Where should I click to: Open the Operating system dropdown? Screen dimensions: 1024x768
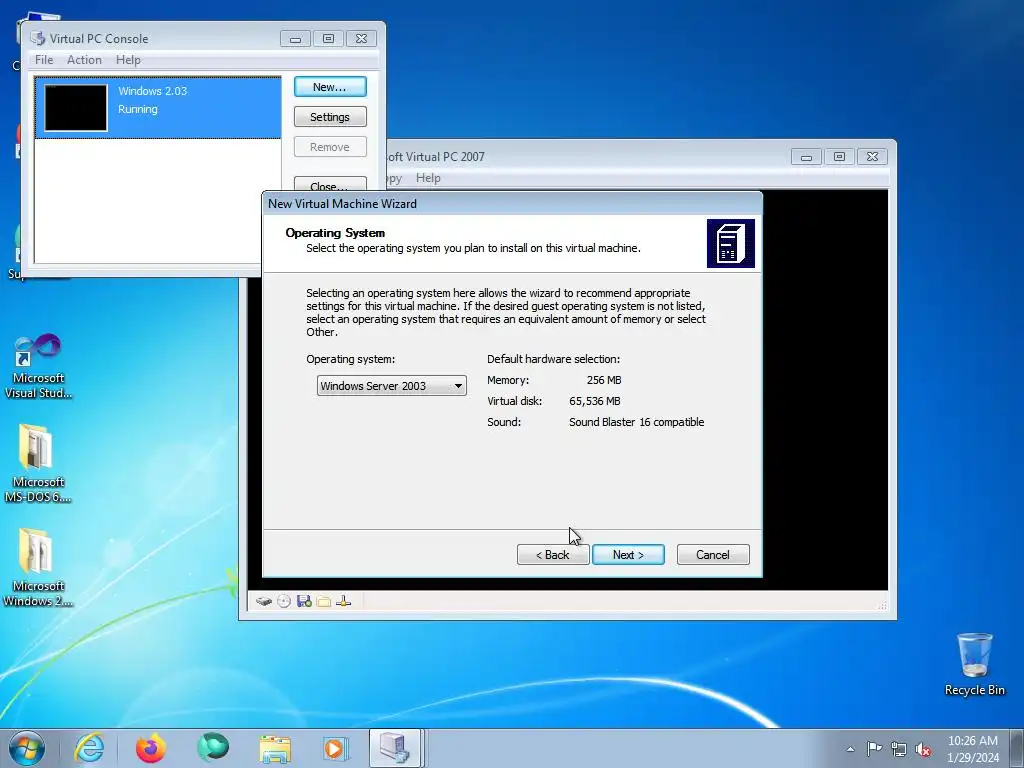click(392, 386)
